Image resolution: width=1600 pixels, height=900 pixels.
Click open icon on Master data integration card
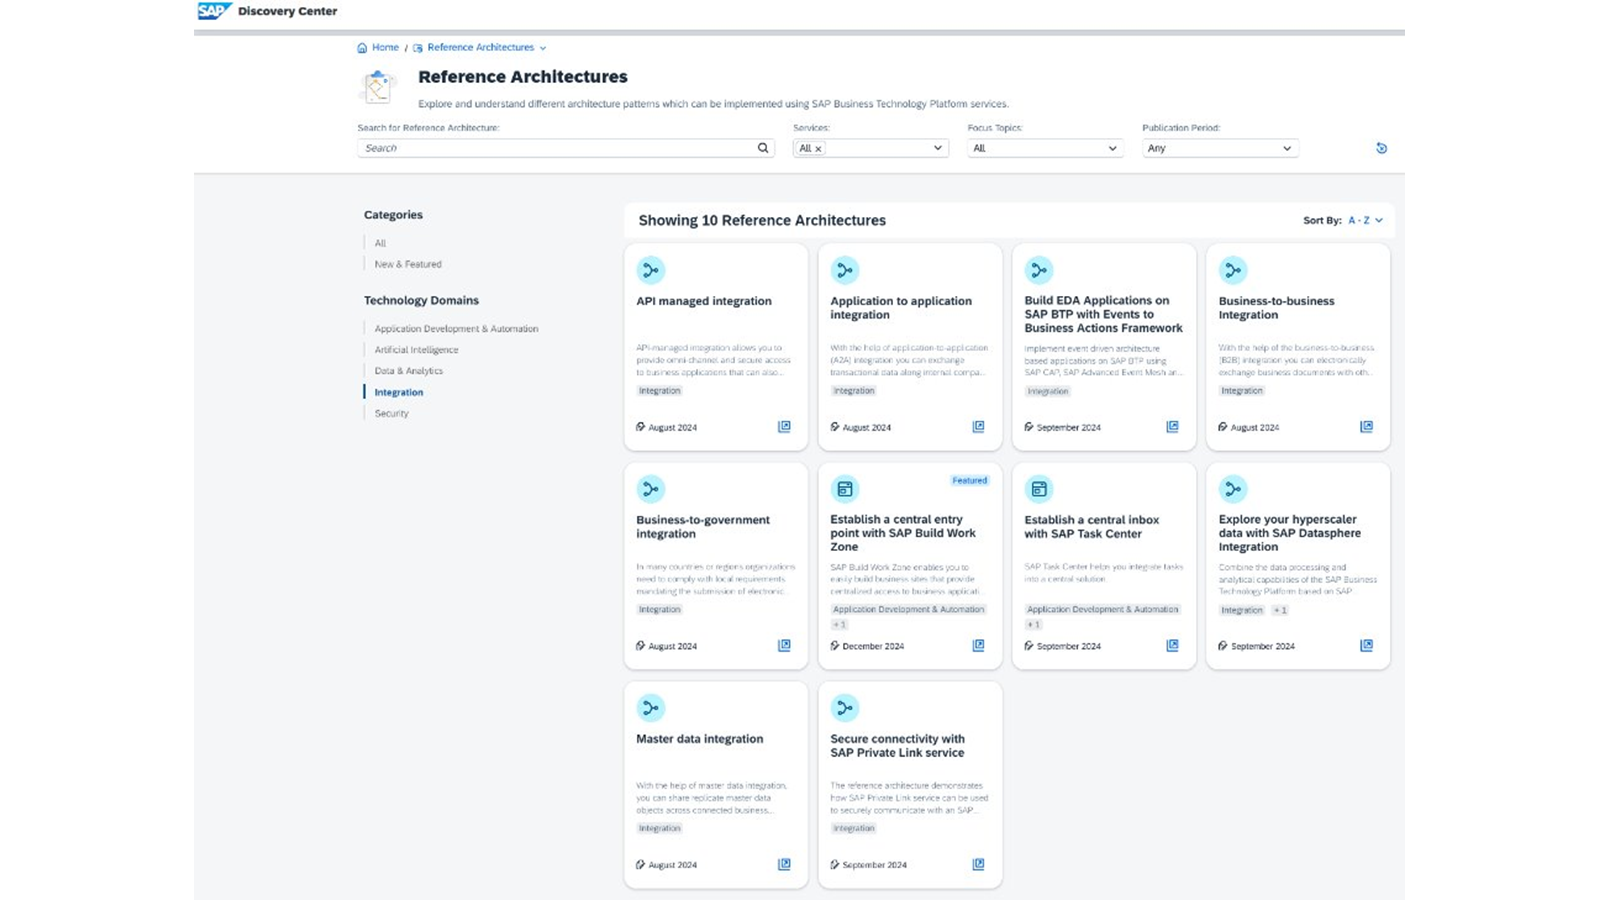pos(784,865)
